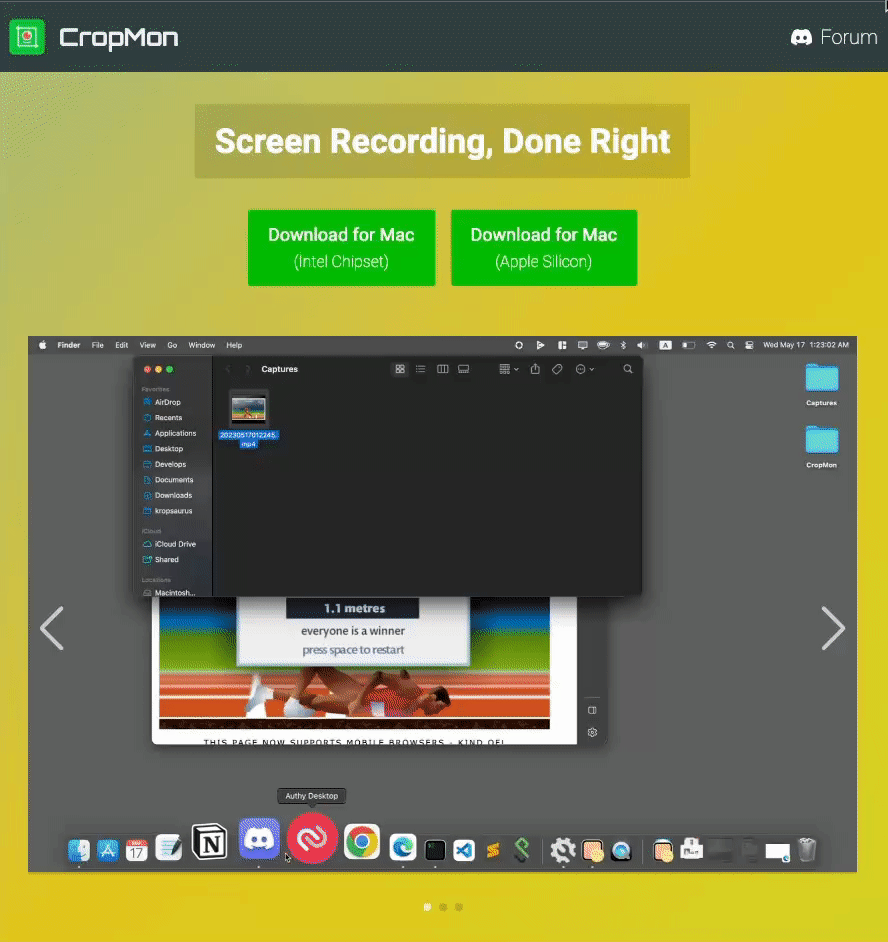The width and height of the screenshot is (888, 942).
Task: Open Terminal from the dock
Action: pyautogui.click(x=435, y=850)
